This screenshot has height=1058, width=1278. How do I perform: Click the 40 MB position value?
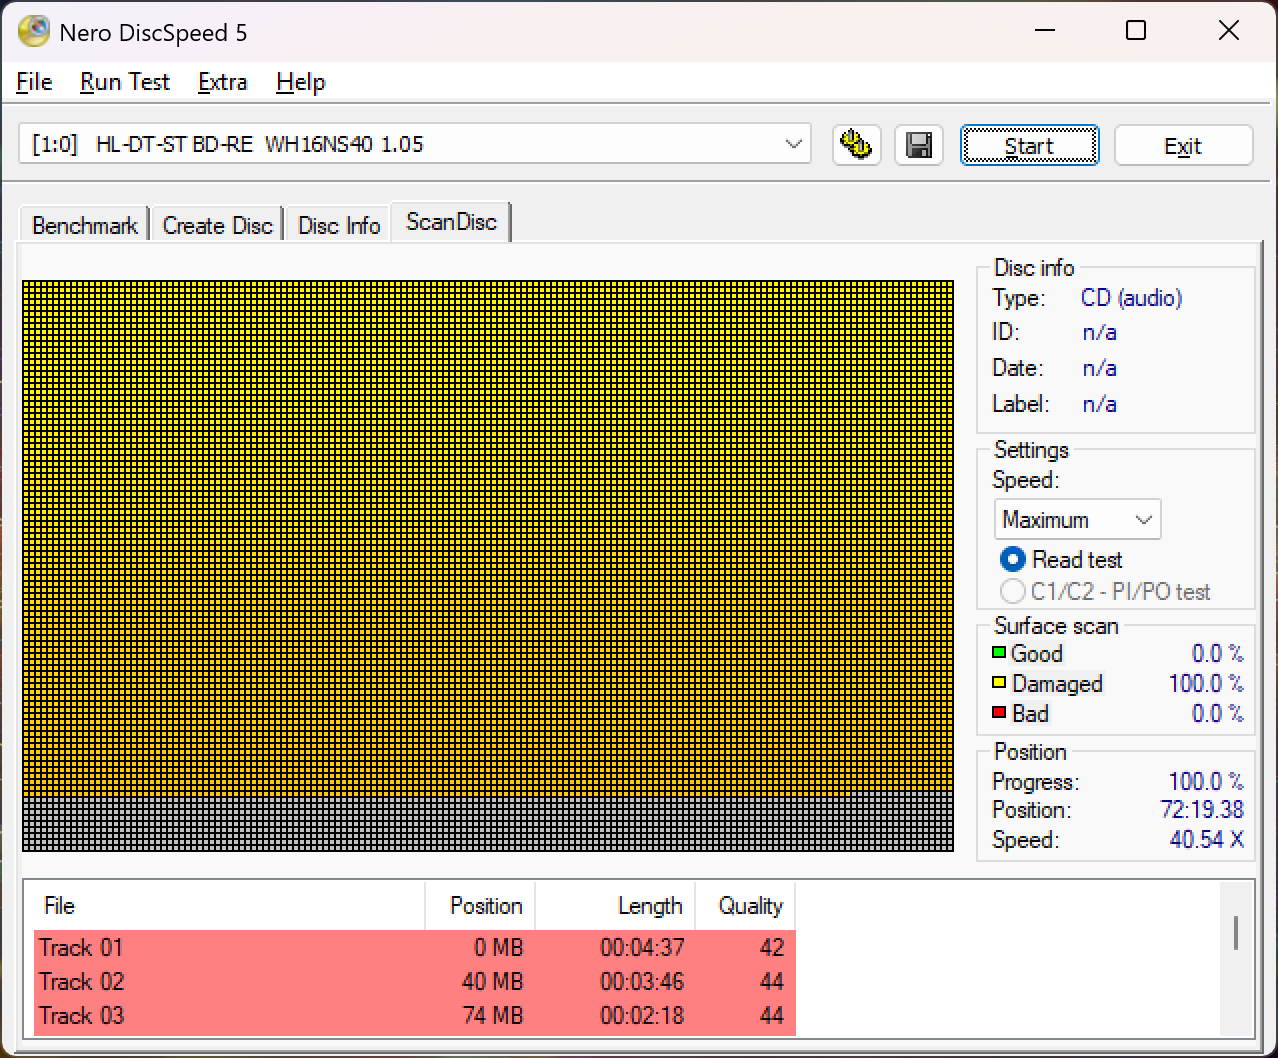coord(492,981)
